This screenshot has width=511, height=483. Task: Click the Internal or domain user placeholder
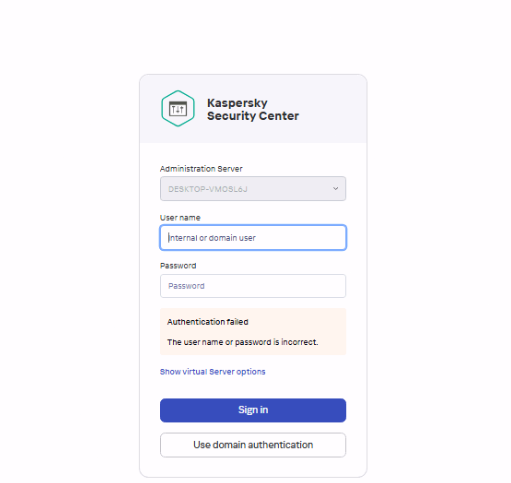click(212, 238)
